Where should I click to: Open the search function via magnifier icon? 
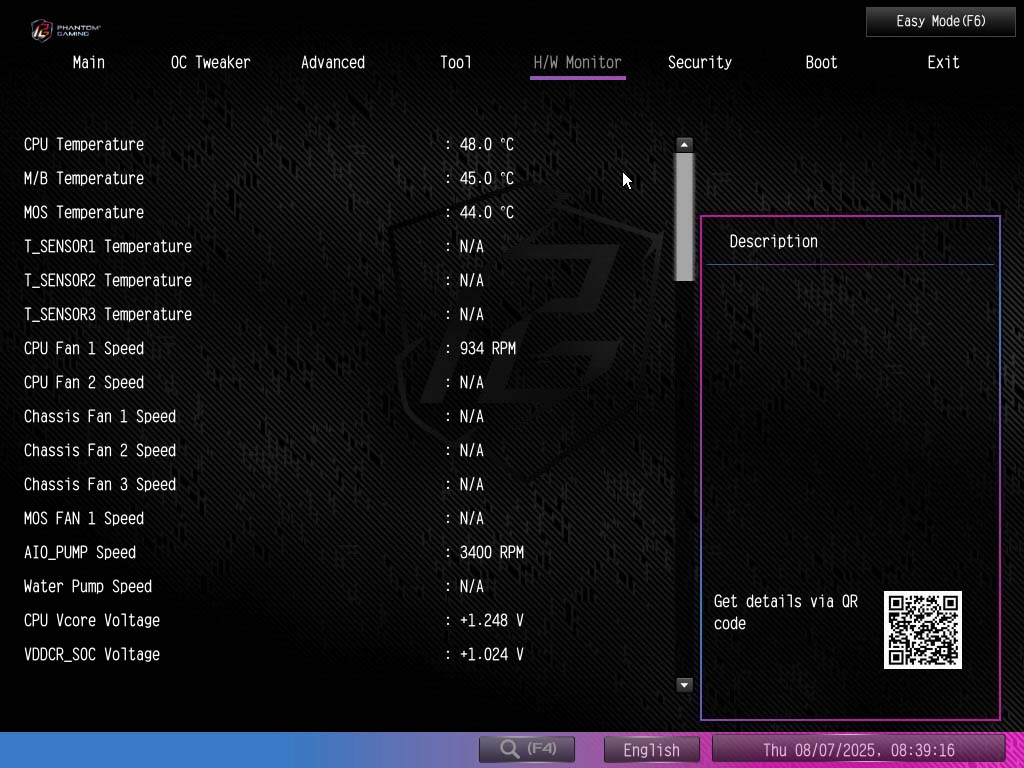click(x=526, y=749)
